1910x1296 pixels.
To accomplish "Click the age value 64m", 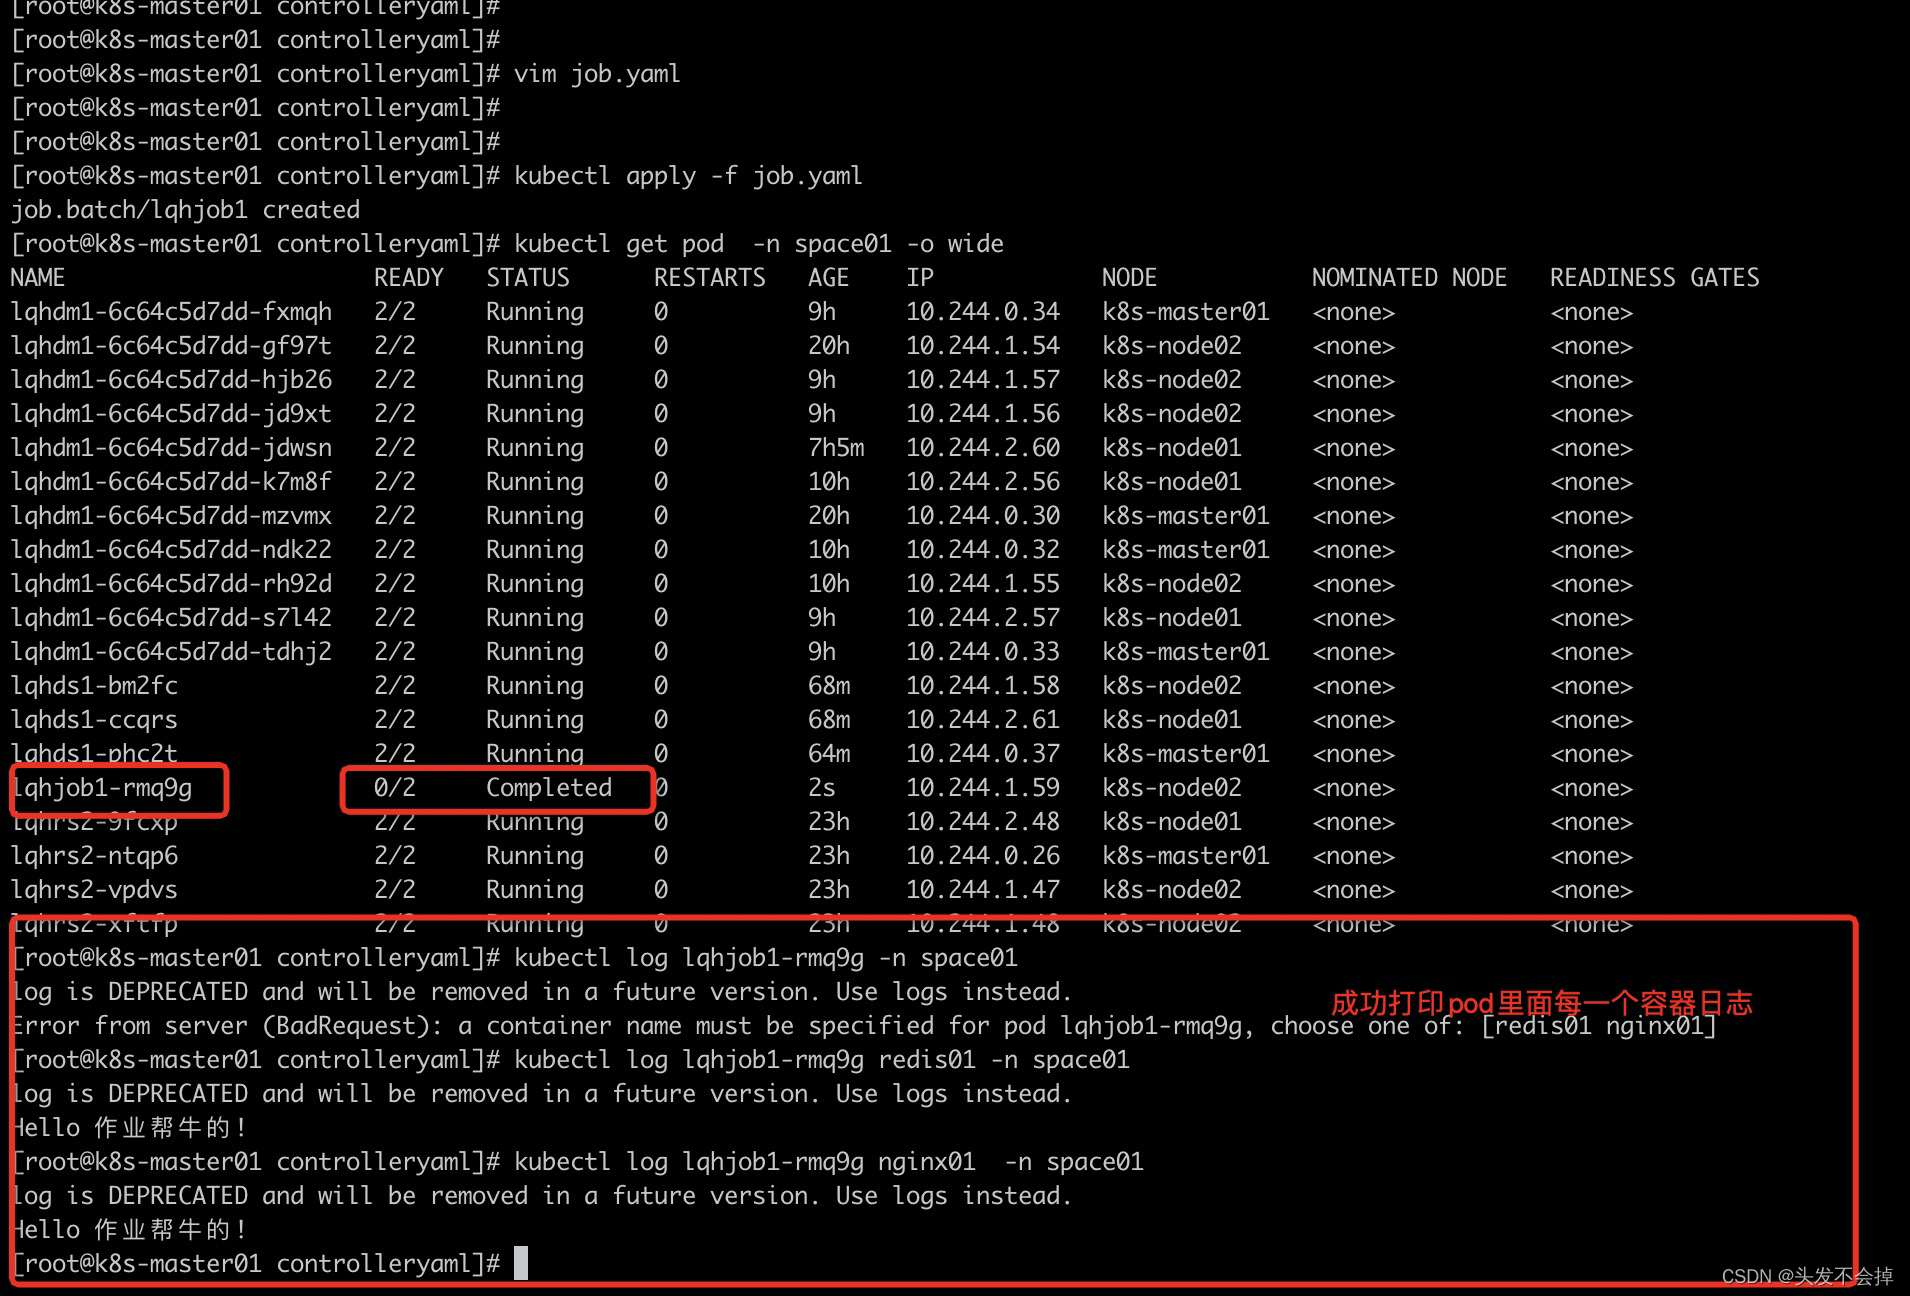I will click(x=829, y=754).
